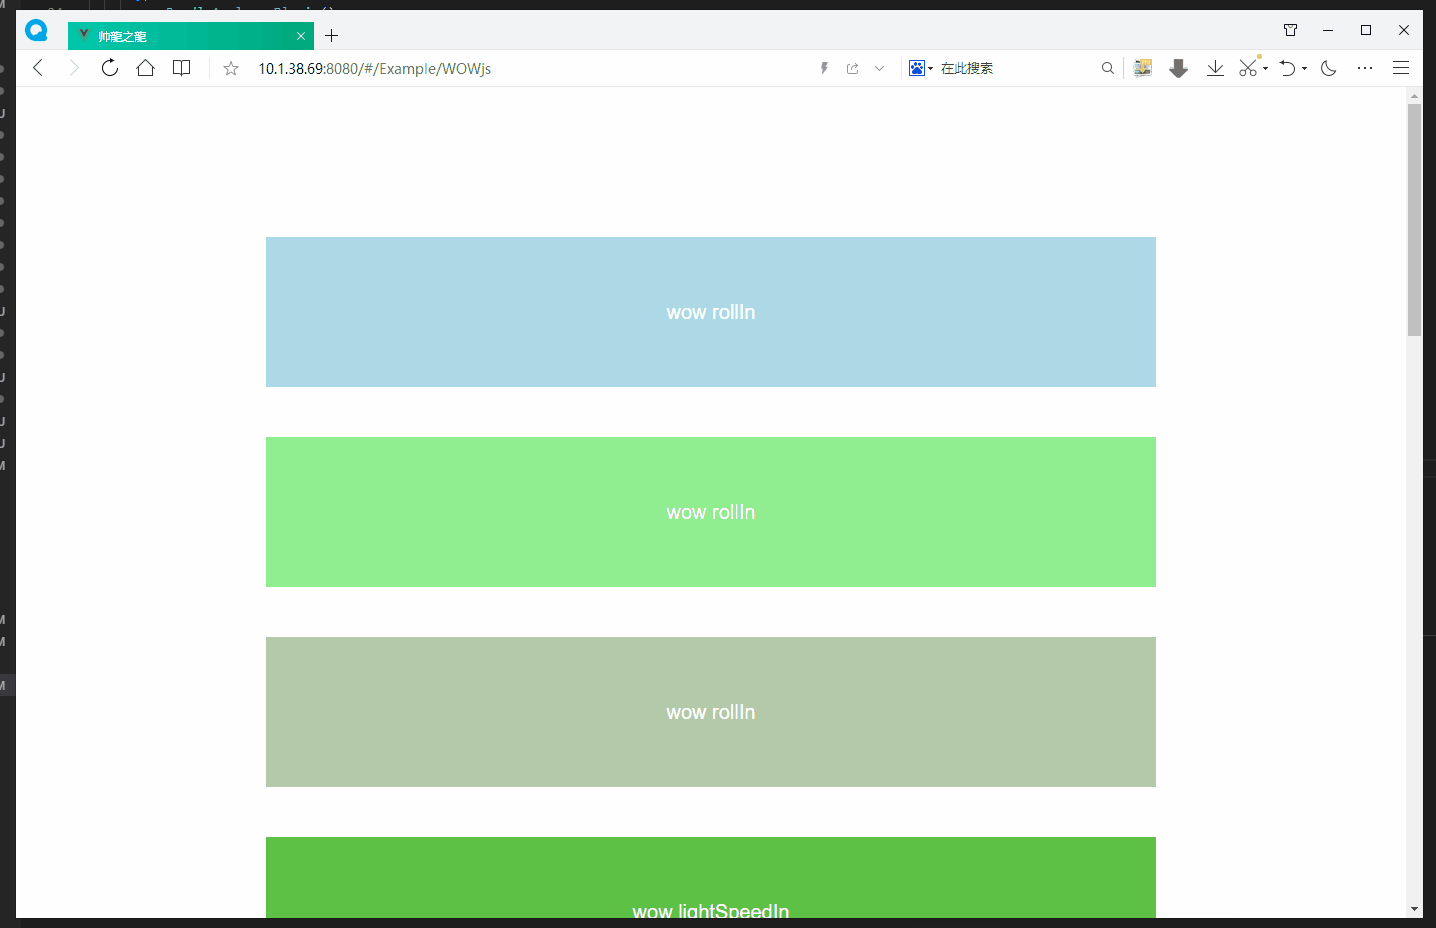This screenshot has width=1436, height=928.
Task: Click the sage gray-green wow rollIn block
Action: 711,712
